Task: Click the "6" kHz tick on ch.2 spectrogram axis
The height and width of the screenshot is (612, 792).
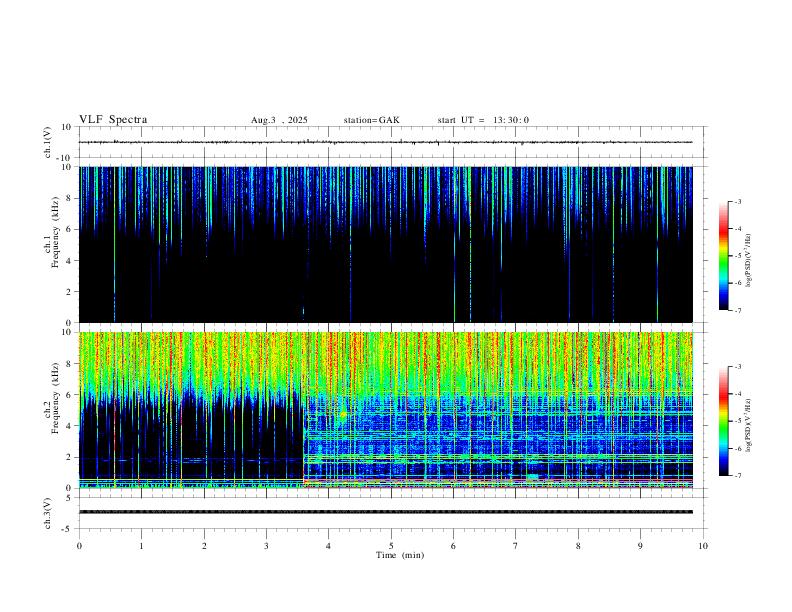Action: tap(69, 395)
